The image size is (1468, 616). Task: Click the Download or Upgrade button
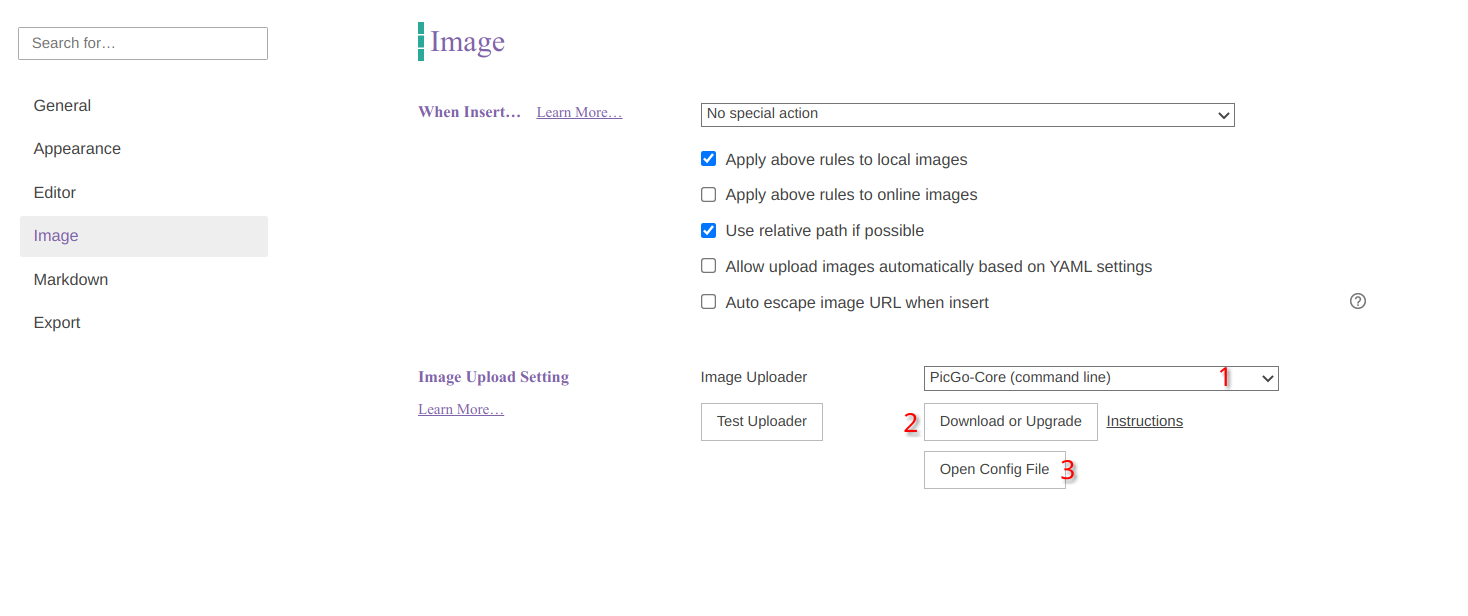[1011, 422]
